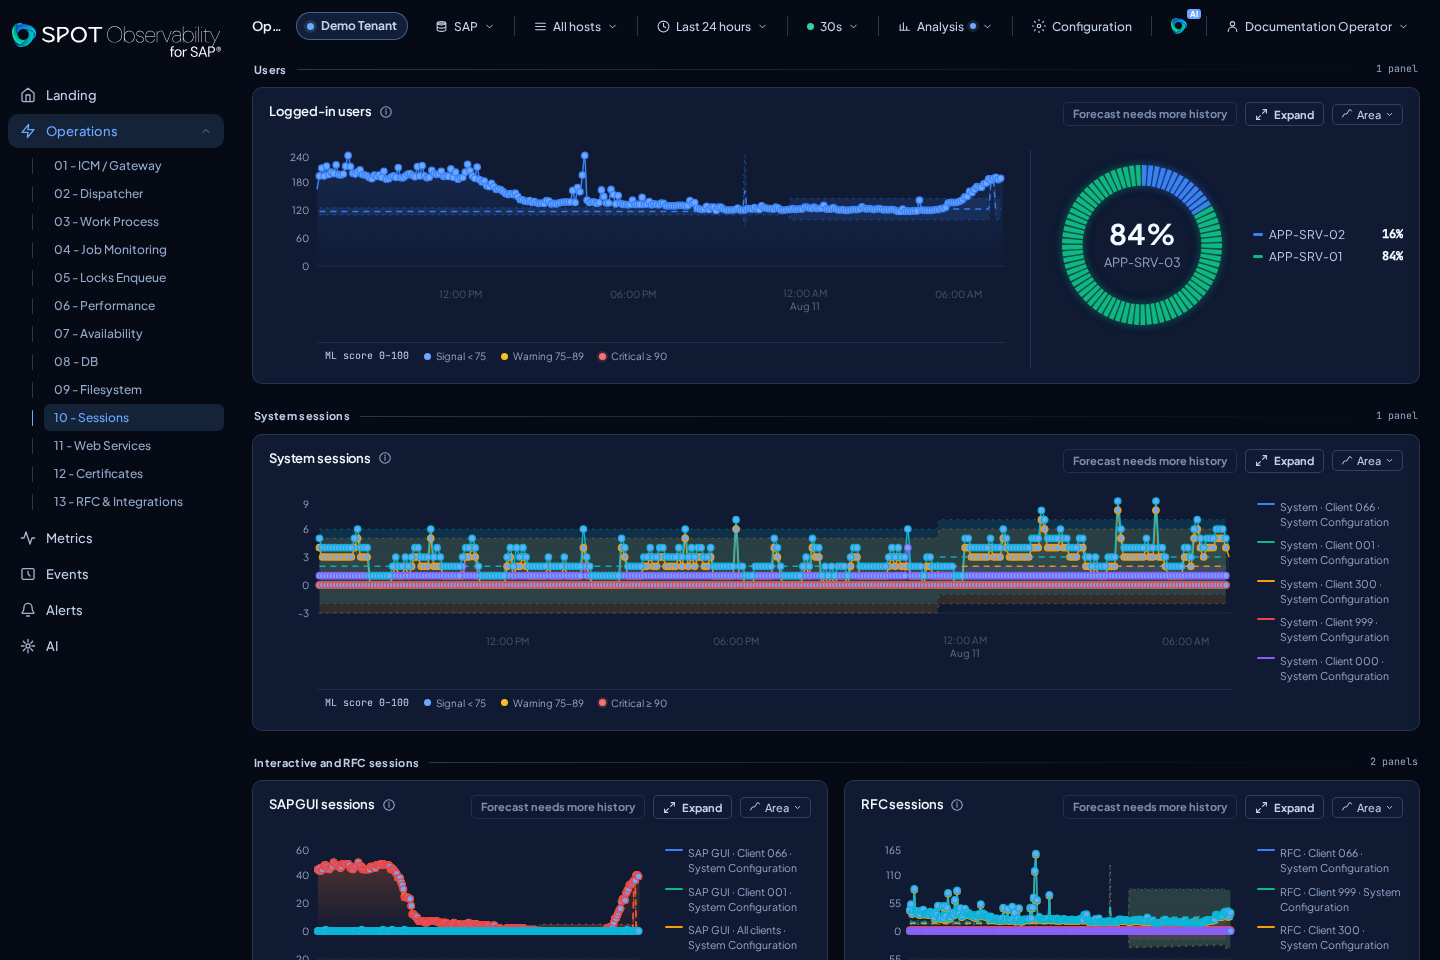Expand the Logged-in users panel
Image resolution: width=1440 pixels, height=960 pixels.
[x=1284, y=115]
